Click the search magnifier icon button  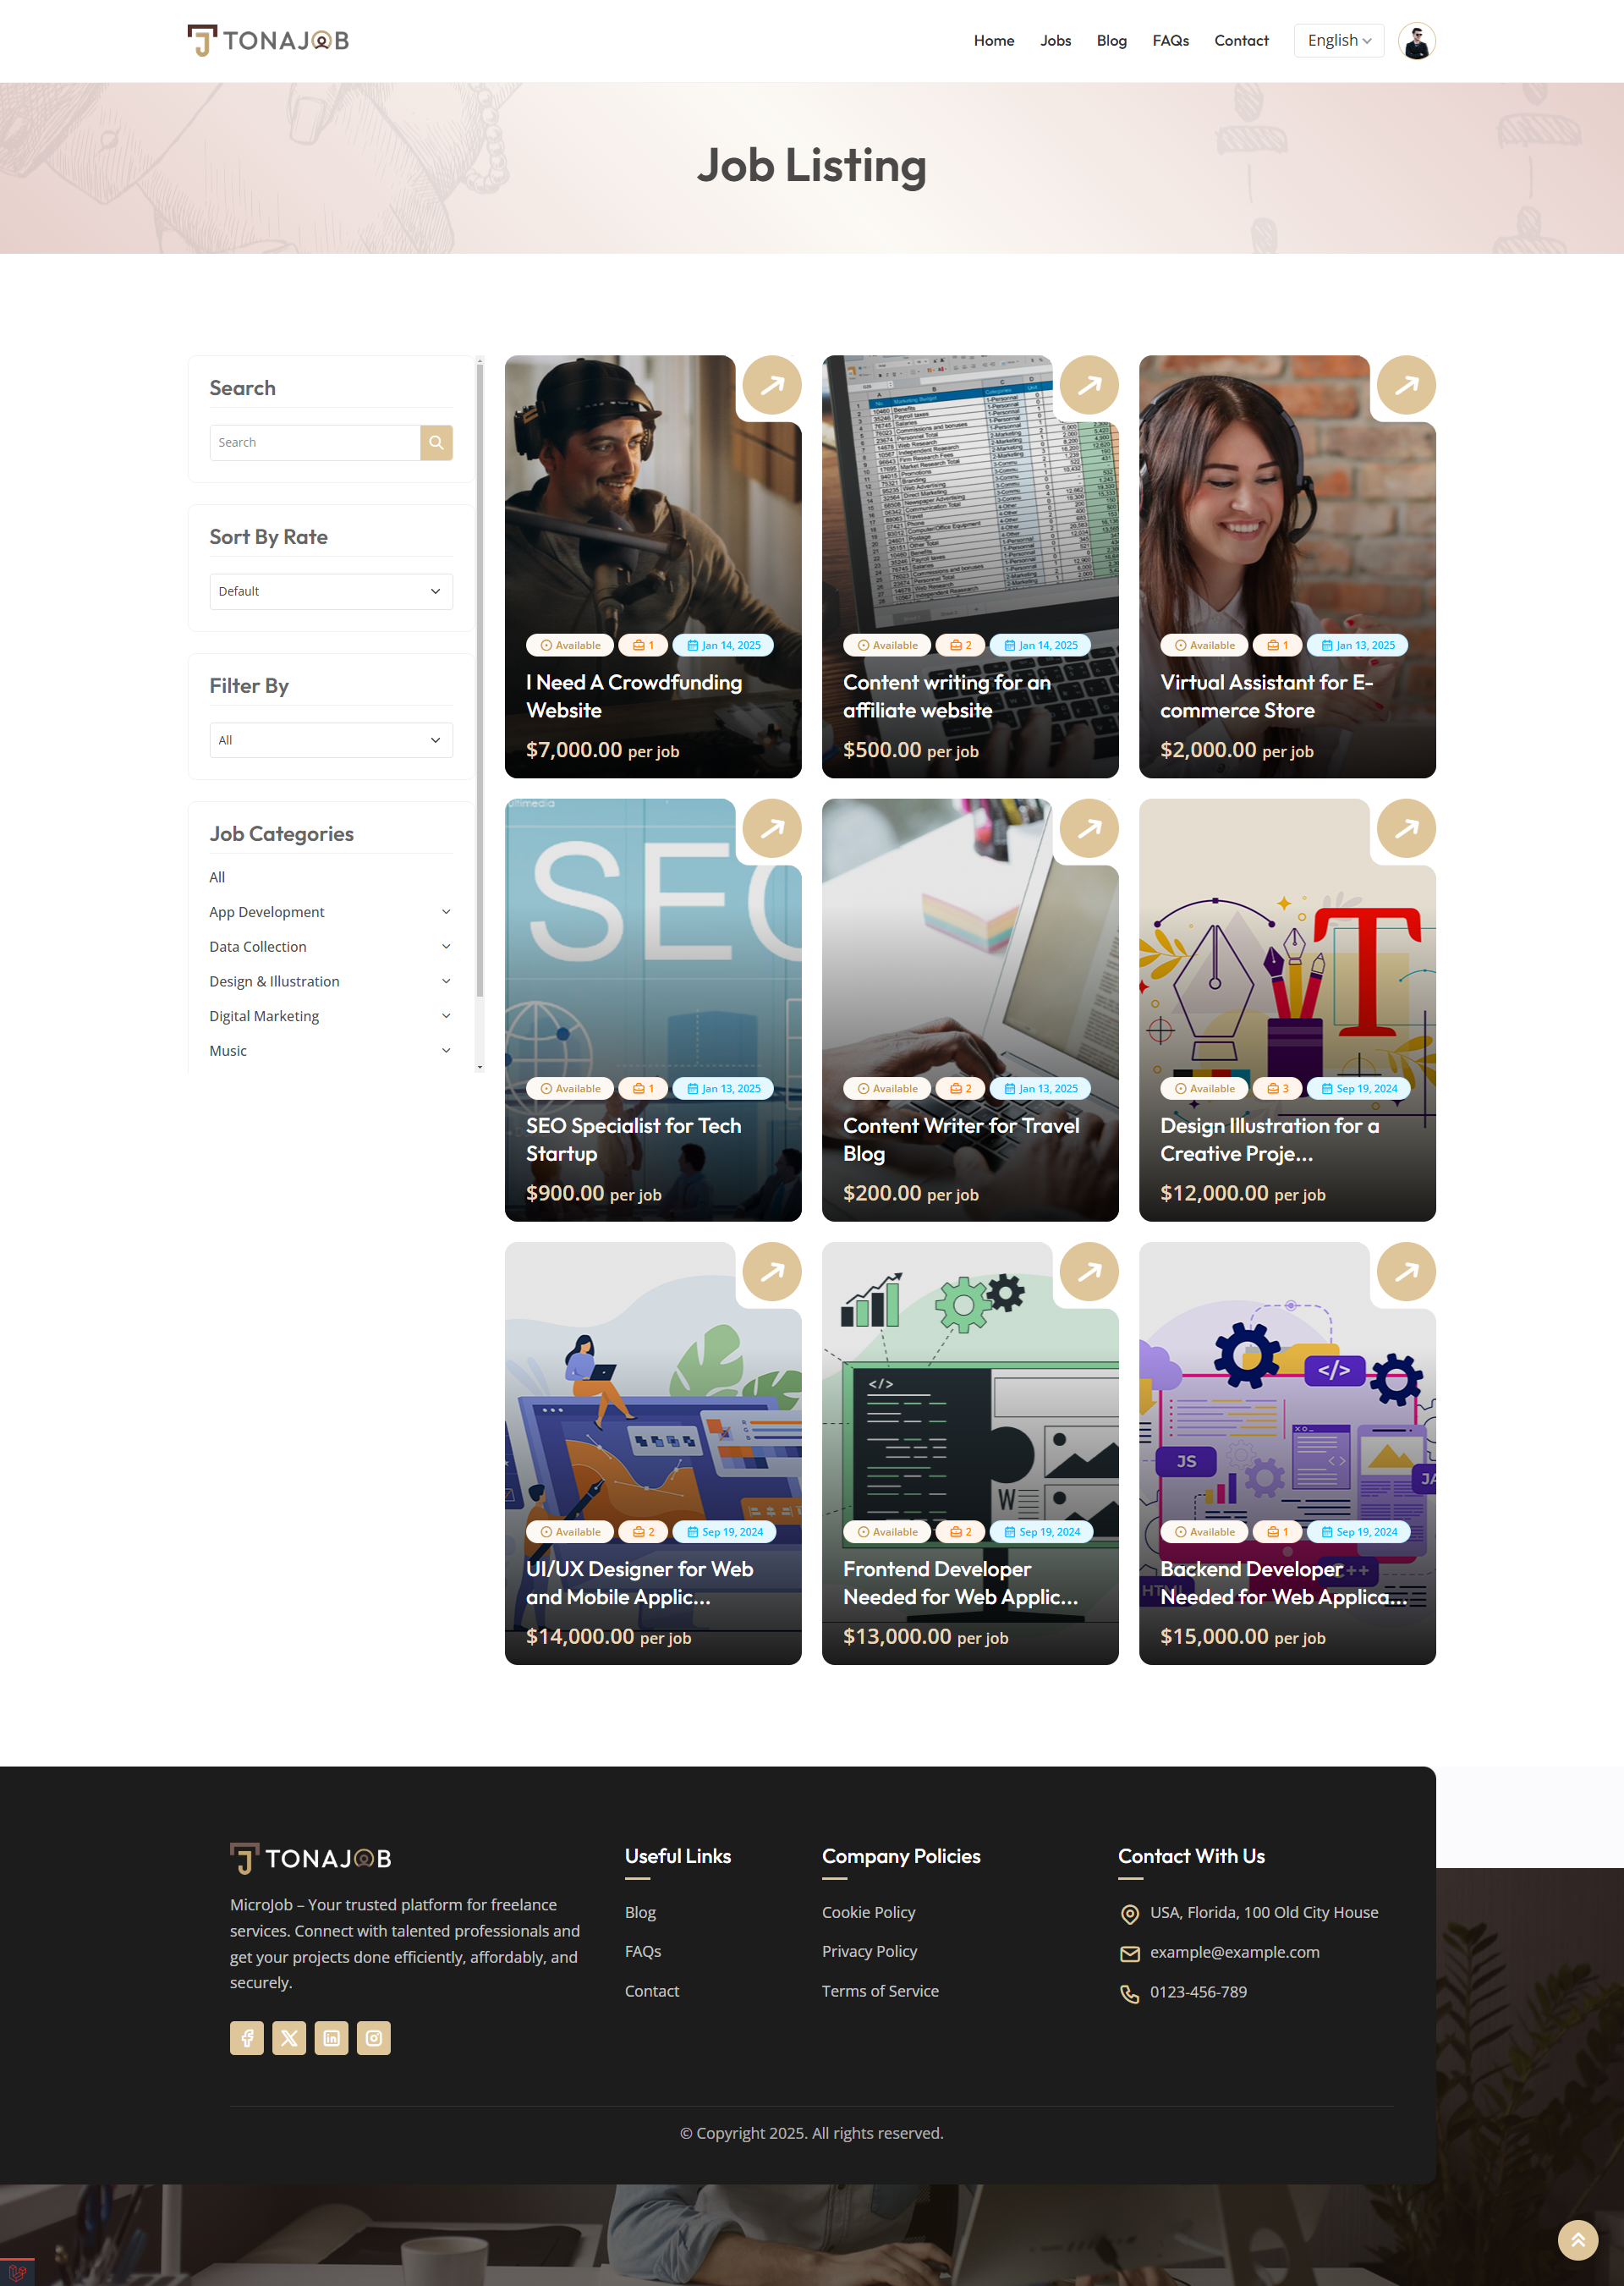tap(436, 442)
